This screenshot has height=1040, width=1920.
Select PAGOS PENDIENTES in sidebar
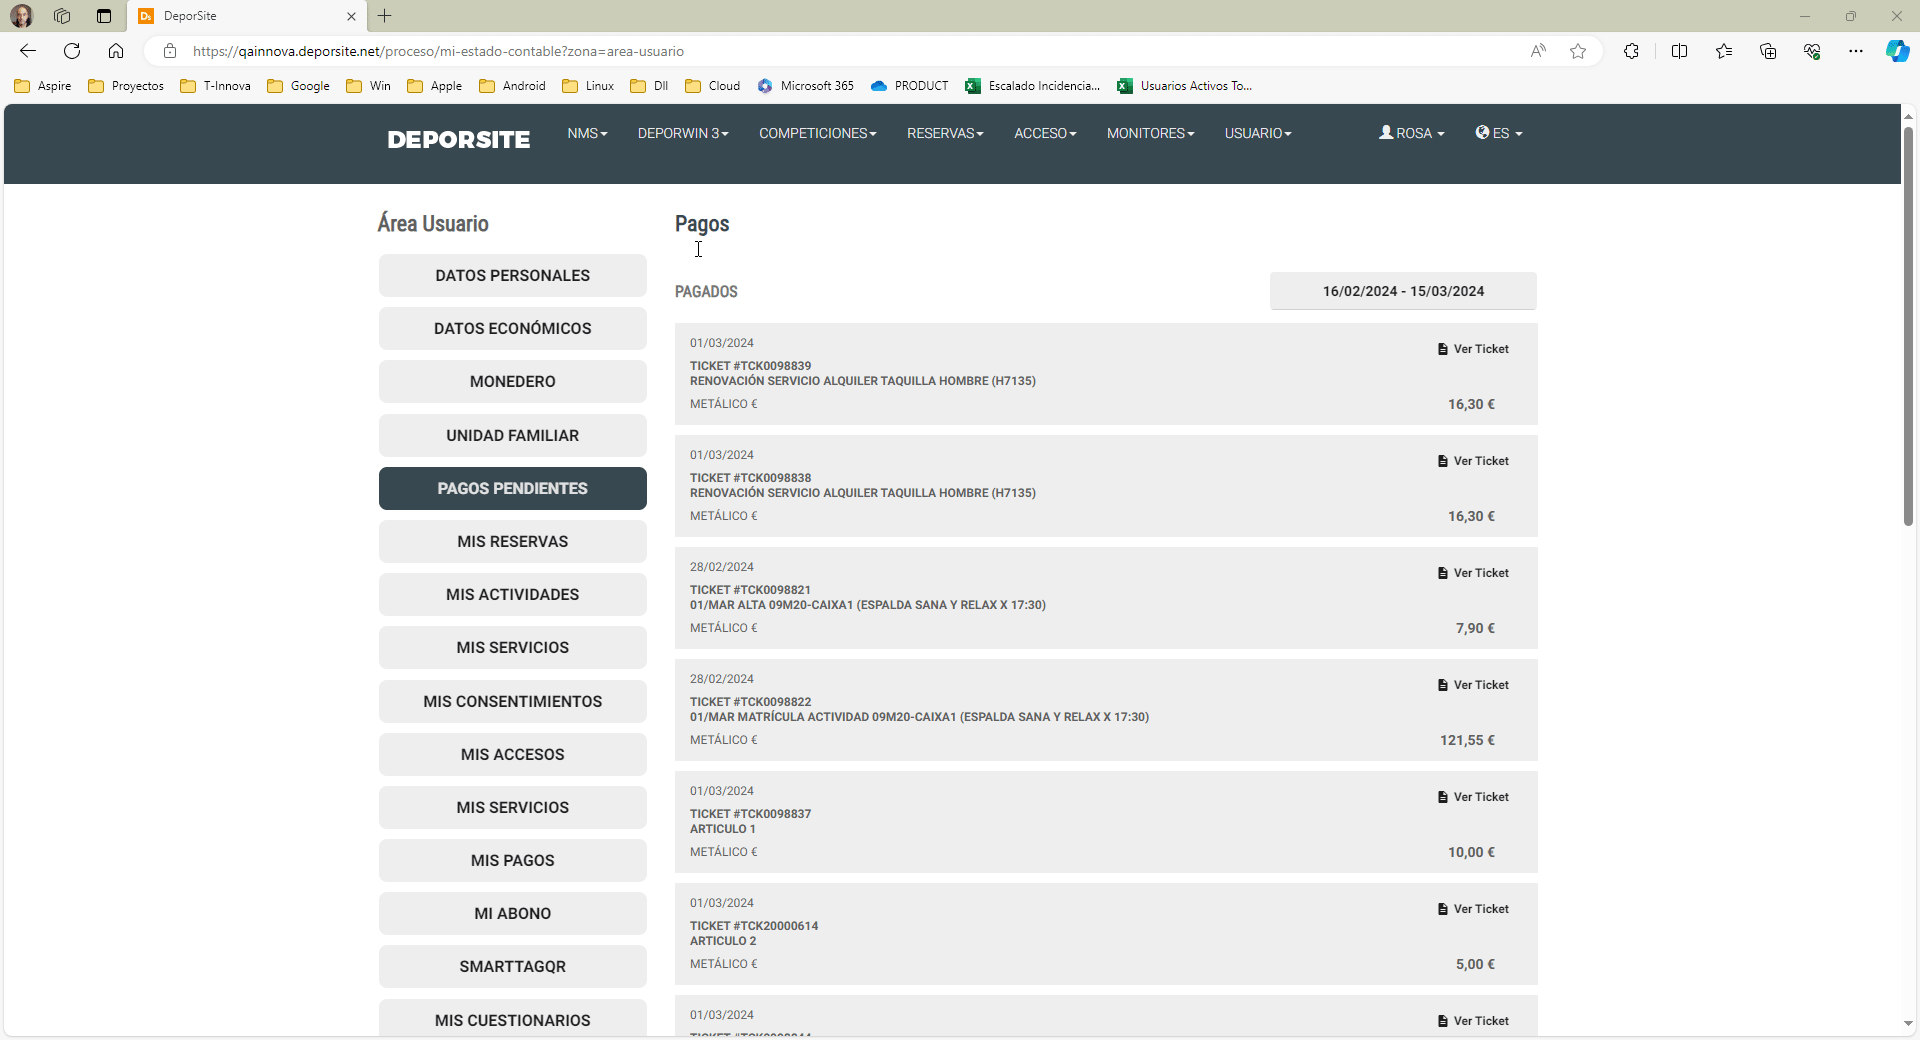pos(513,488)
